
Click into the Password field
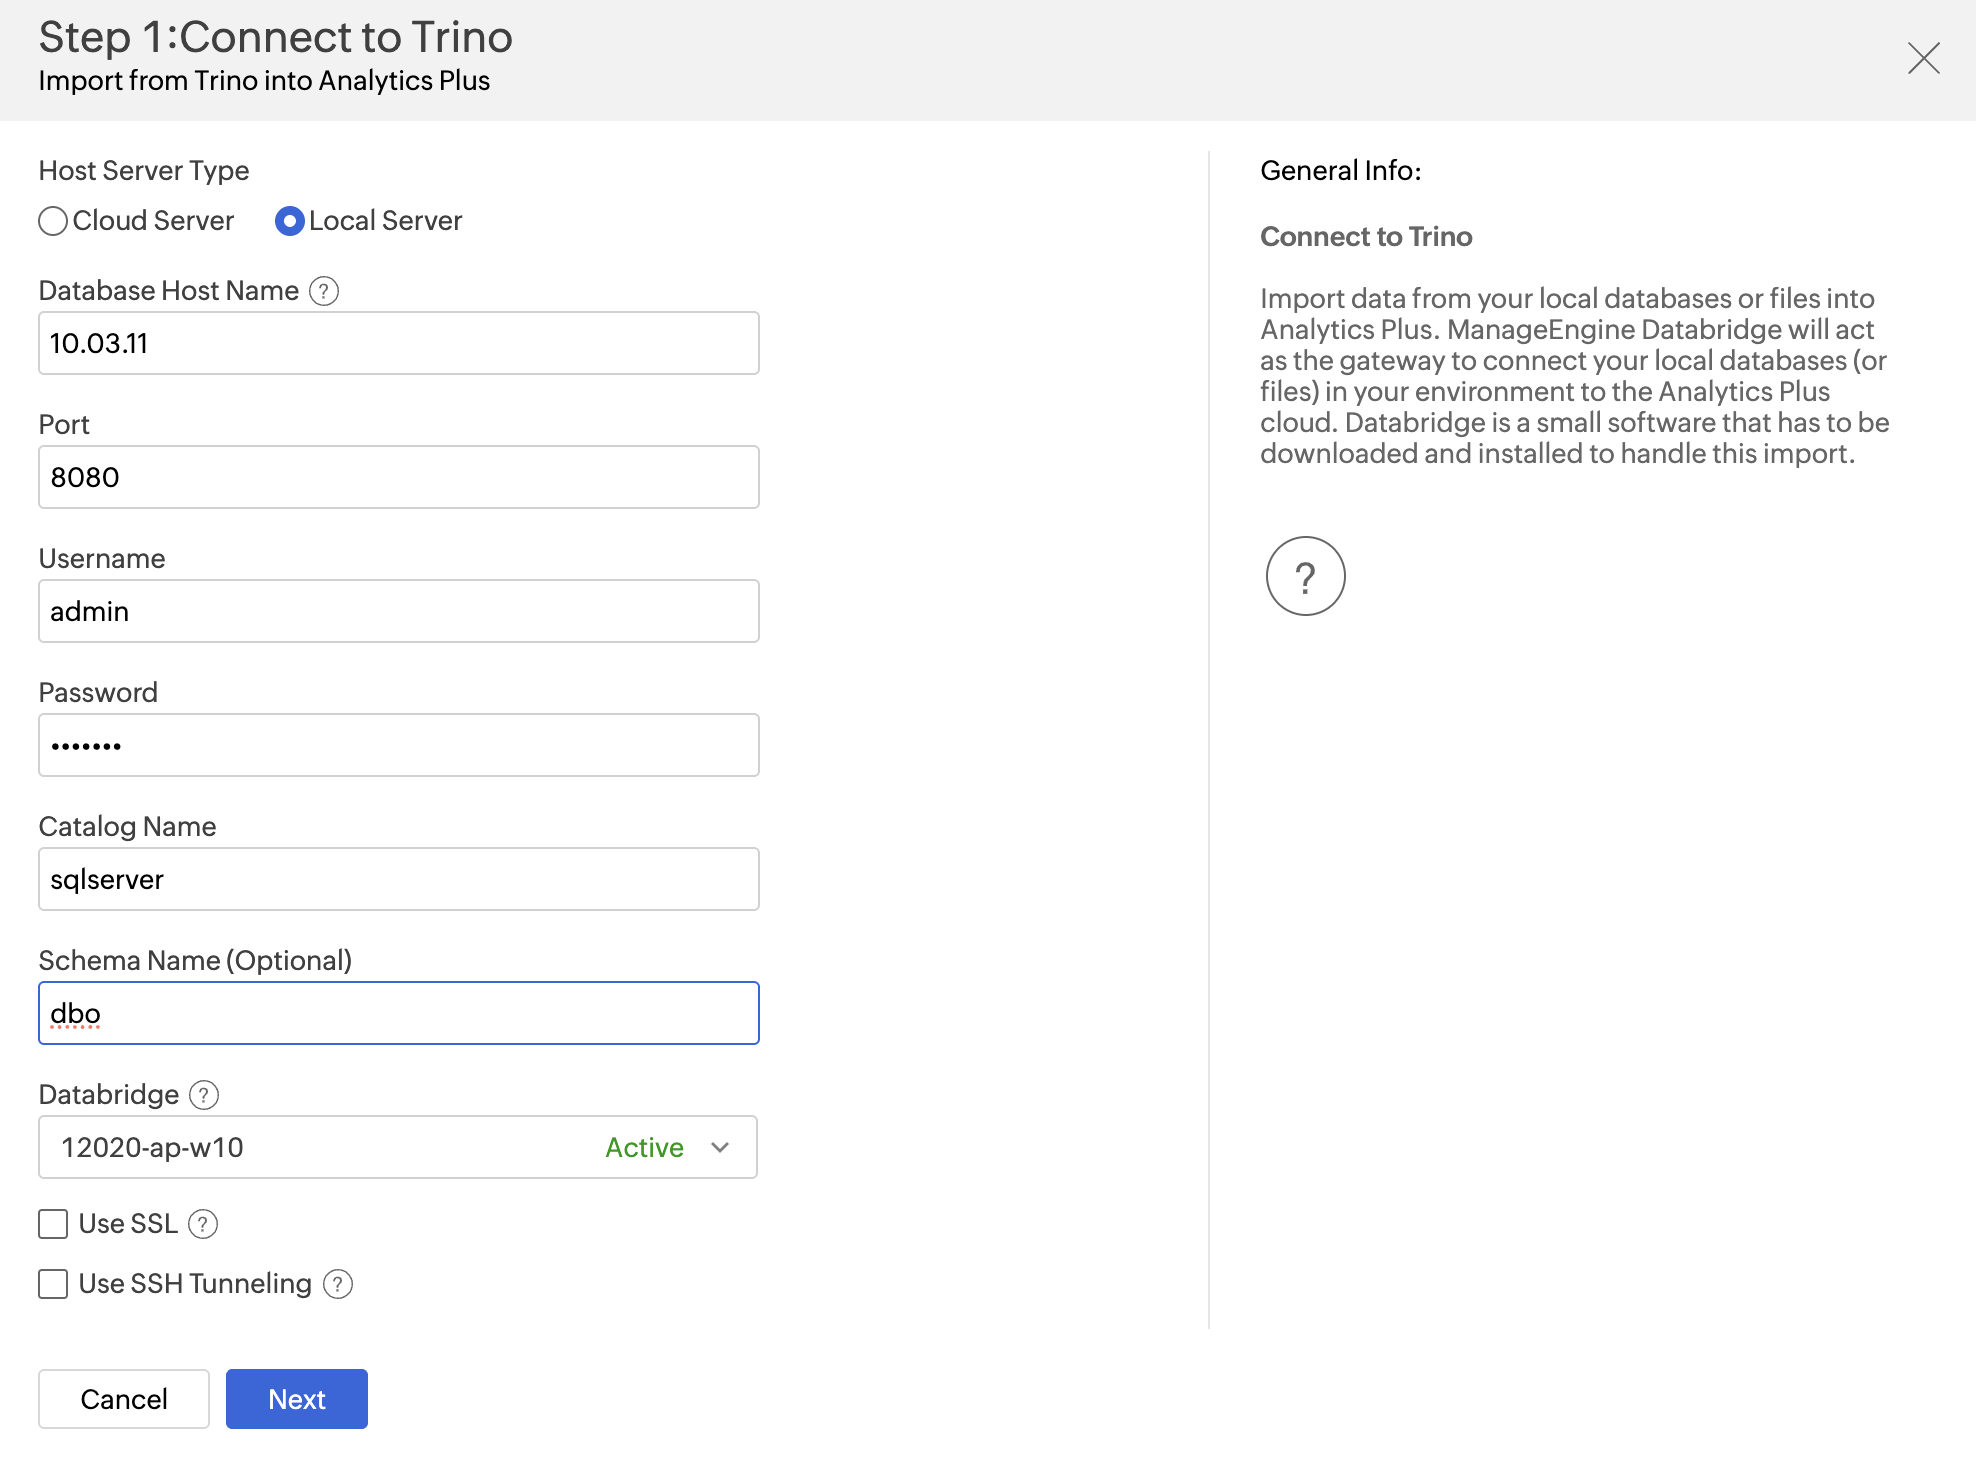[399, 745]
